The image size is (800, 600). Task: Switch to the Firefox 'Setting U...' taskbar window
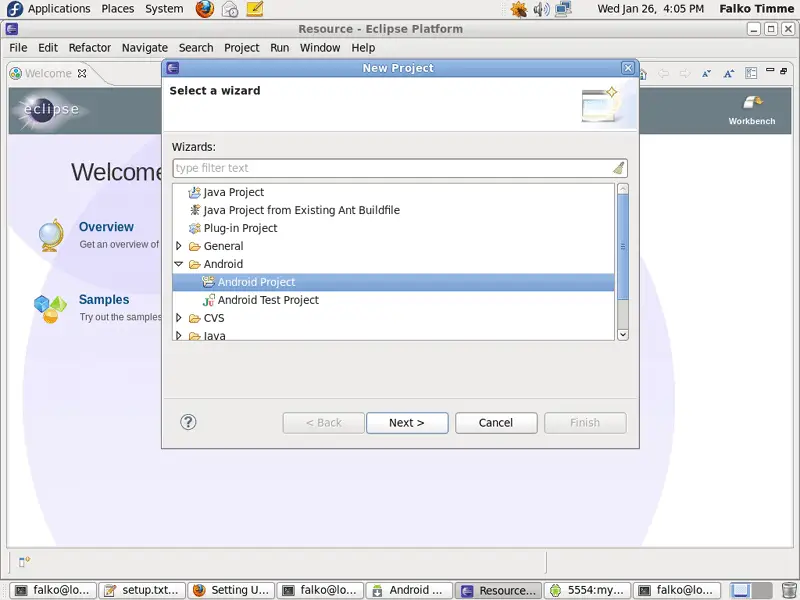click(x=231, y=590)
